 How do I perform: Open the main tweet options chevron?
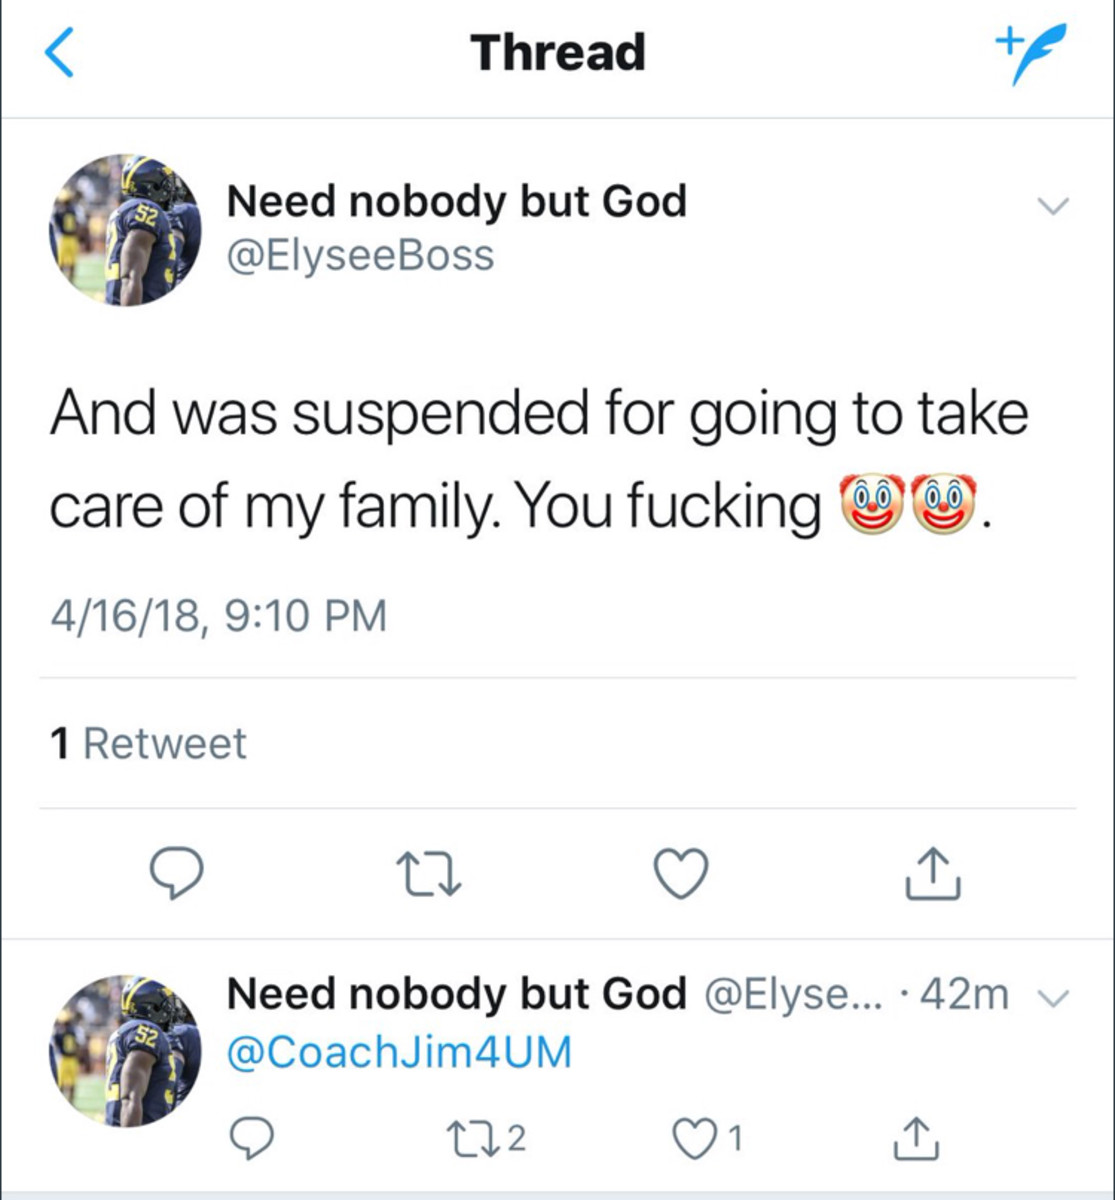coord(1053,207)
